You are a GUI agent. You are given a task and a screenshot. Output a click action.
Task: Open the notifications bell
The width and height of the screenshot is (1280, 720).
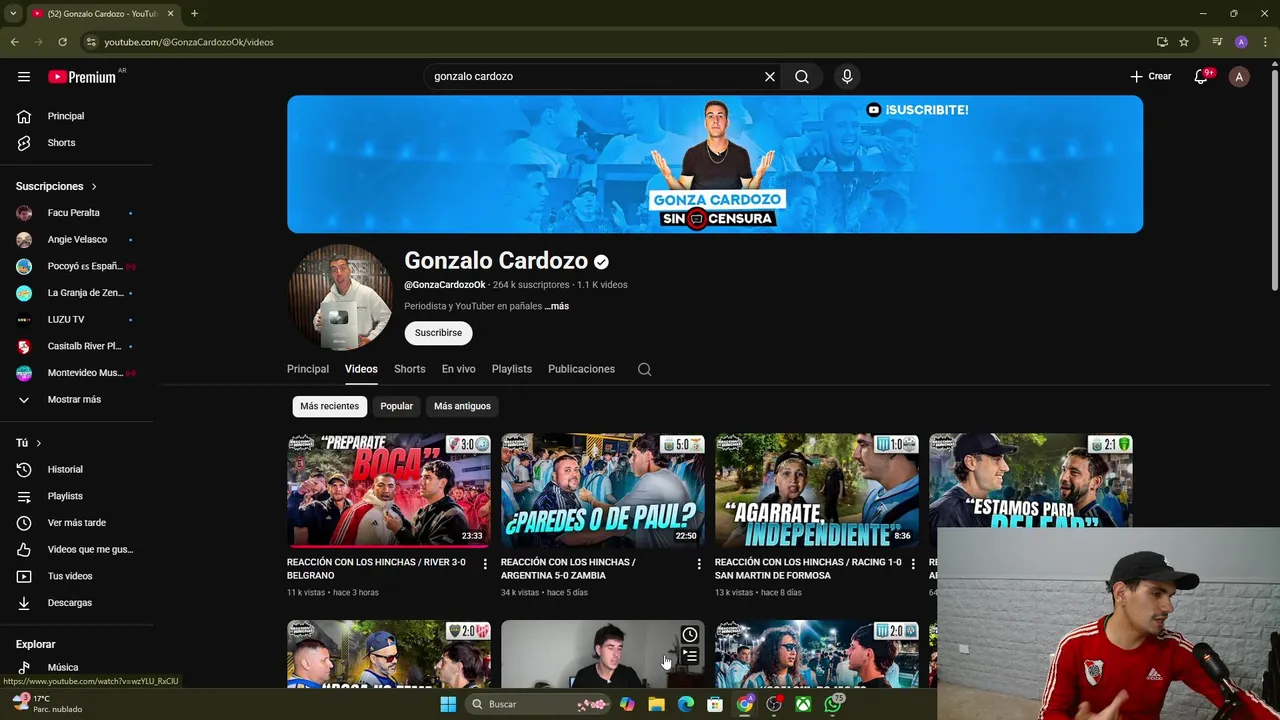[x=1201, y=77]
